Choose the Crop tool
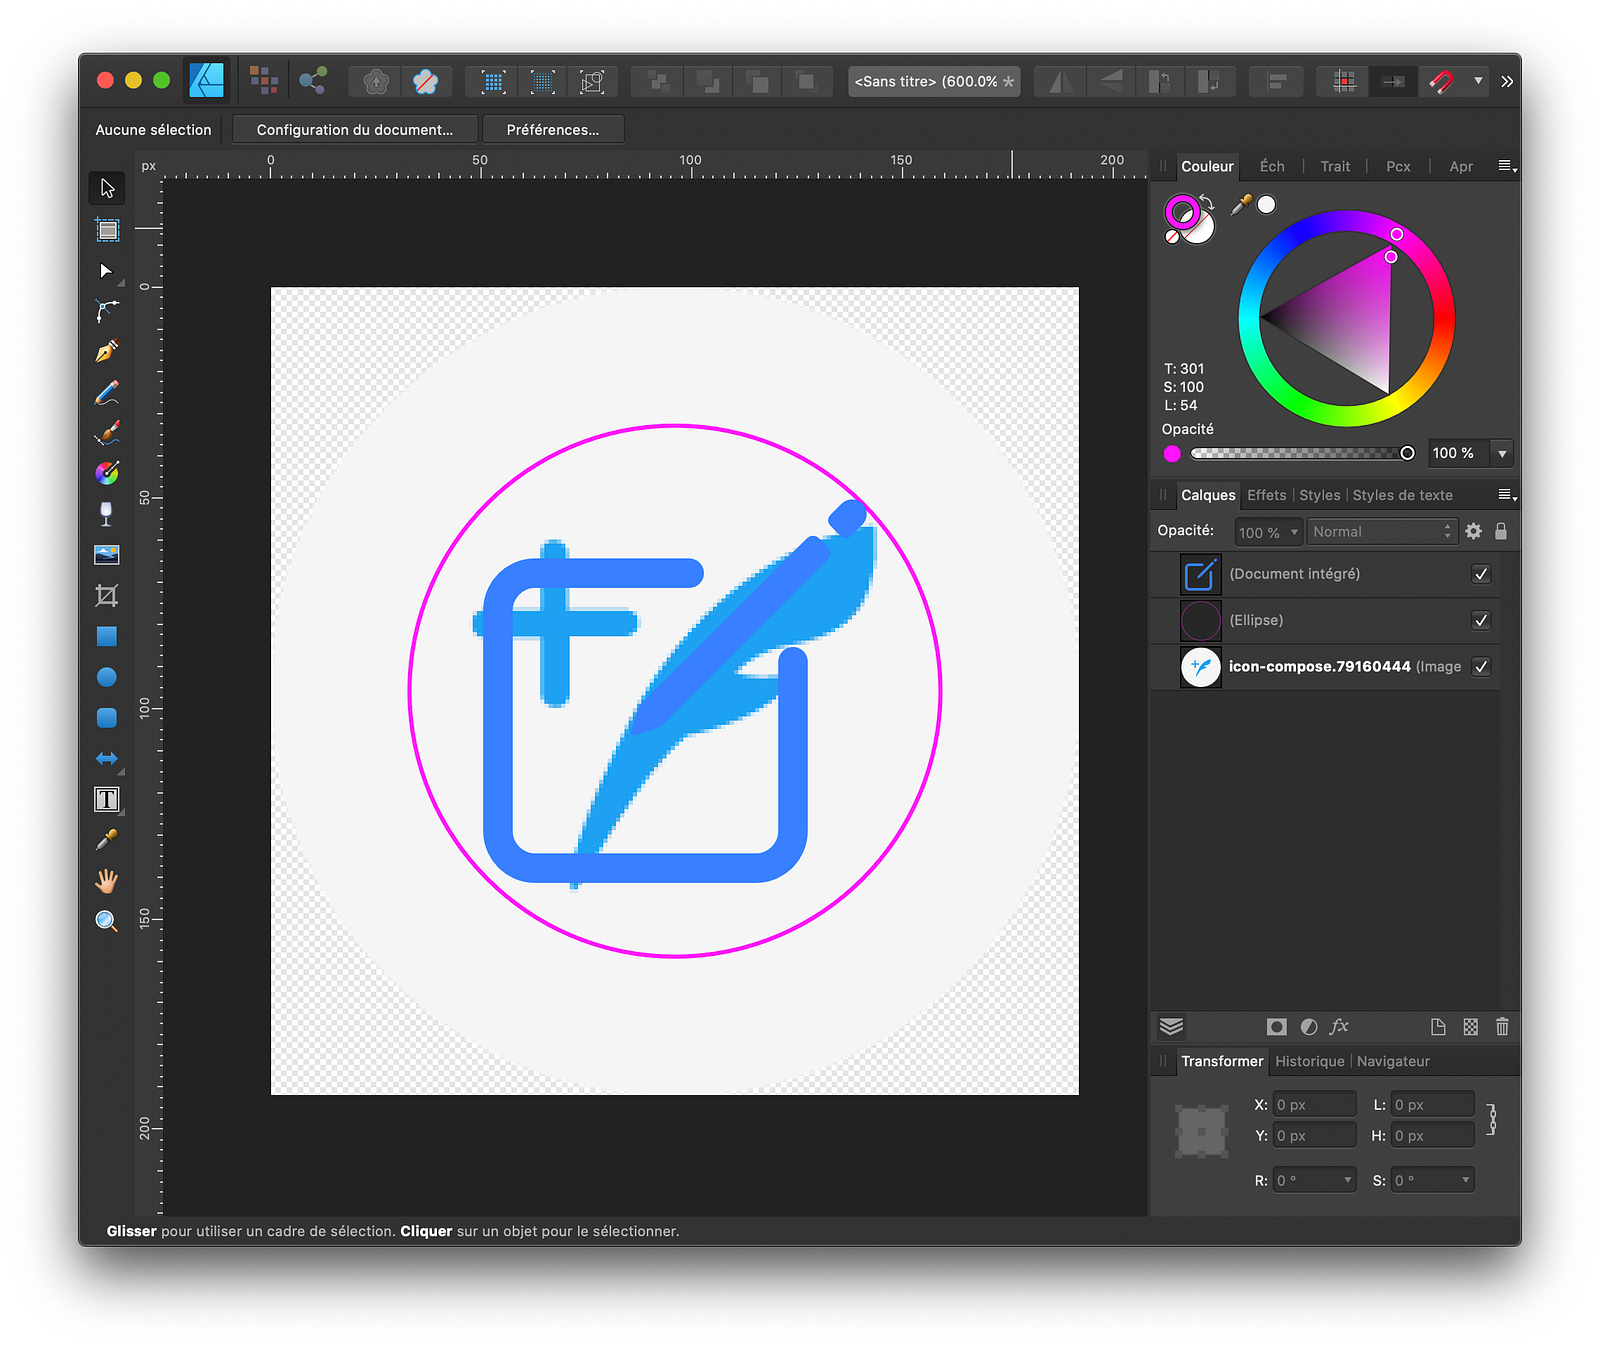This screenshot has height=1350, width=1600. (x=106, y=596)
